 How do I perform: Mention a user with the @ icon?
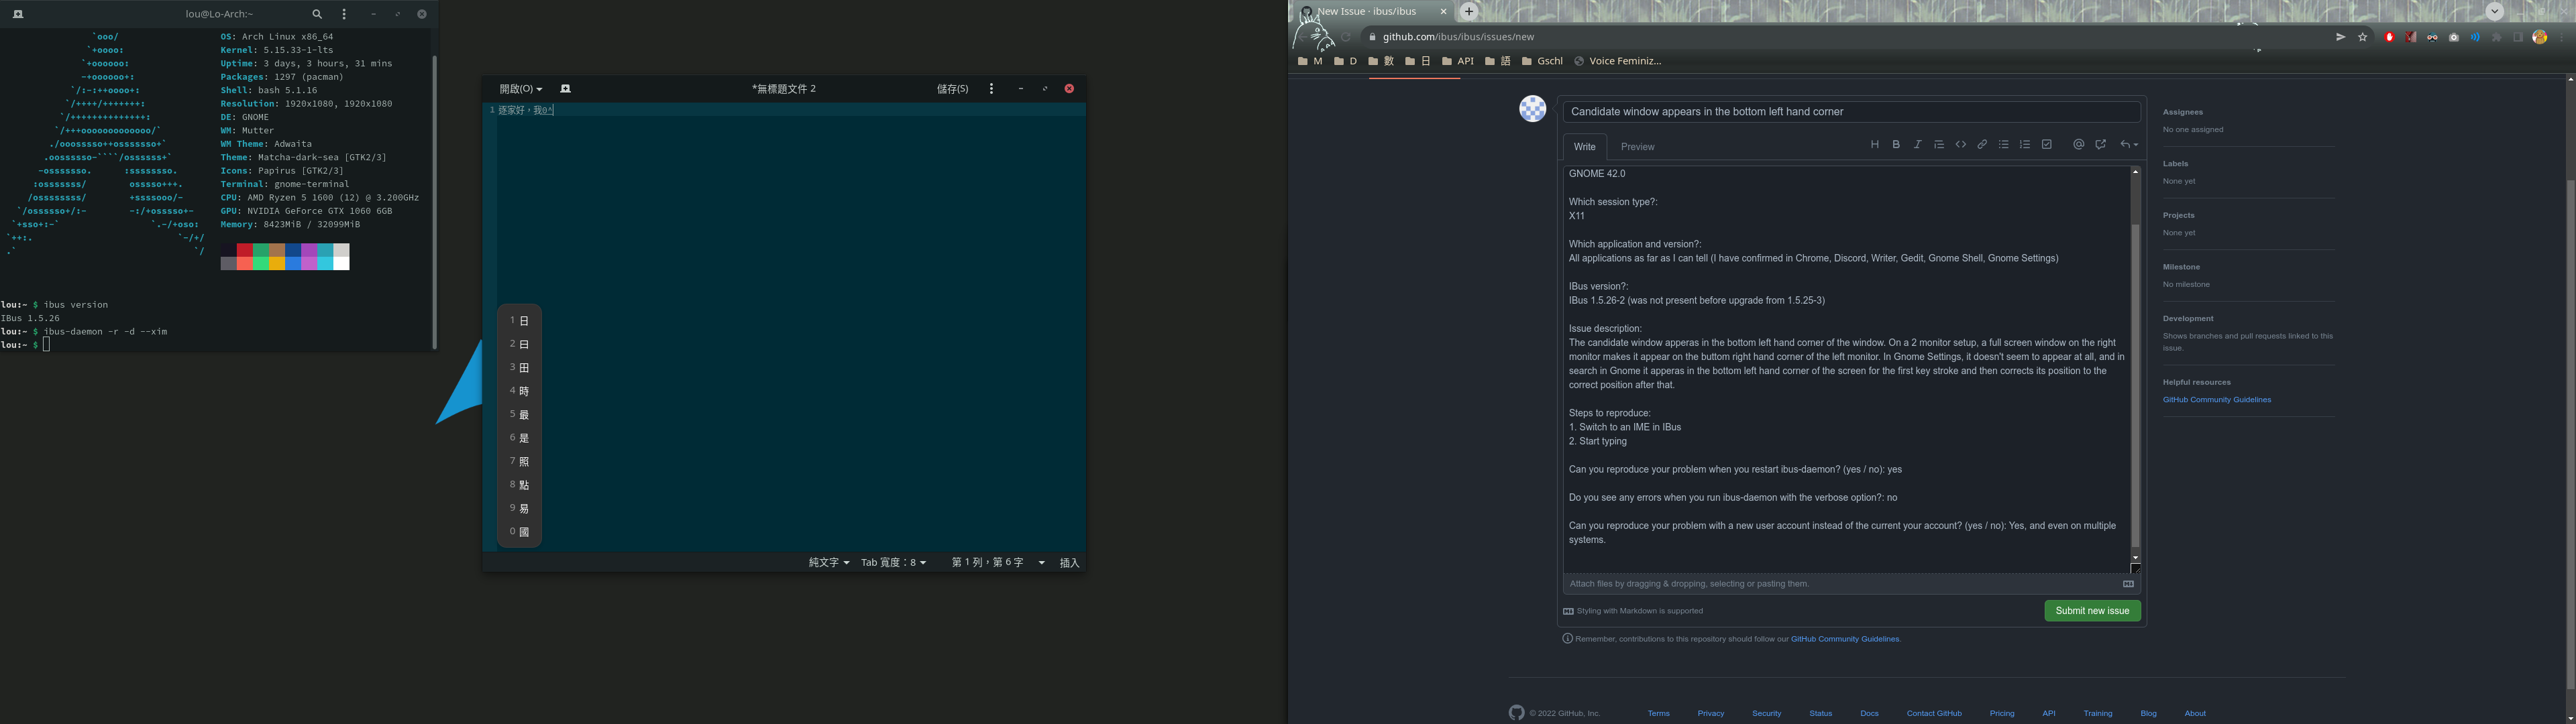point(2078,145)
